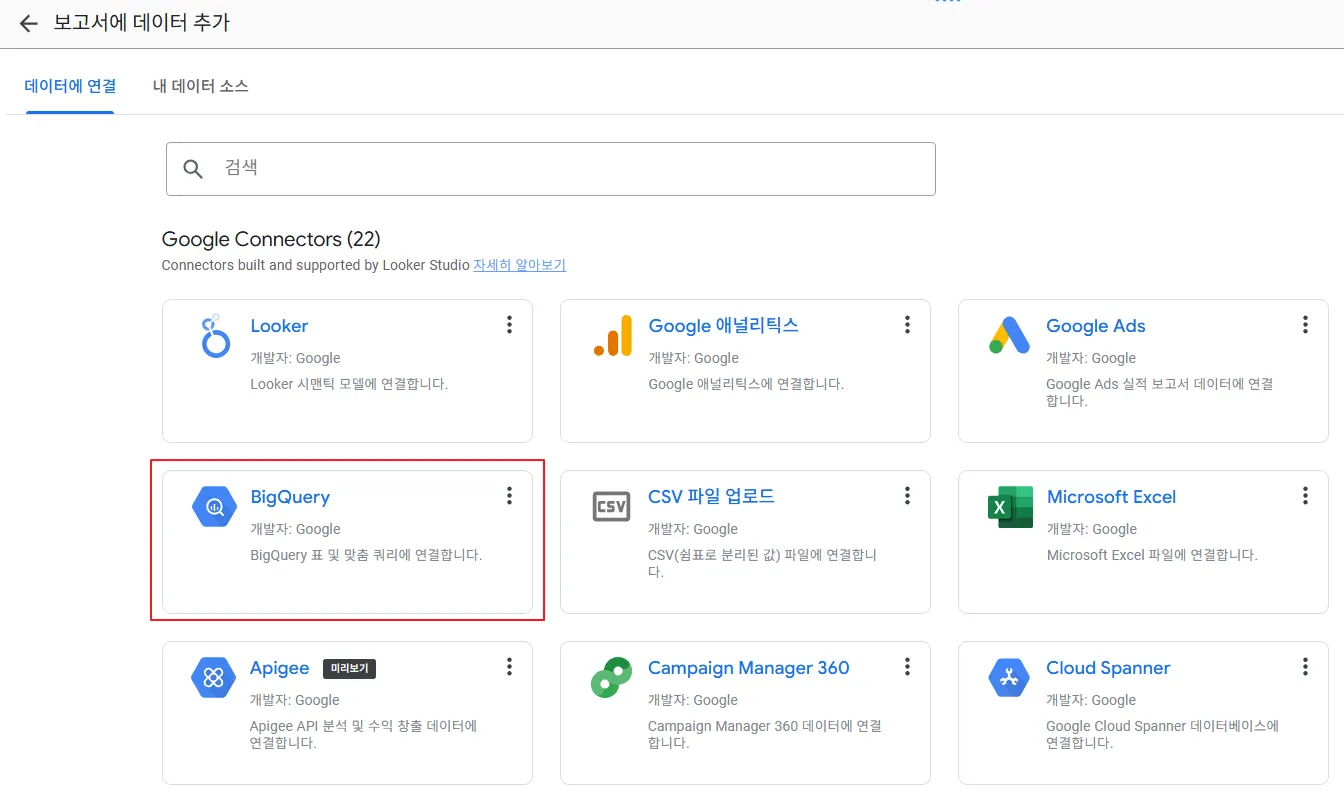Open more options for Apigee card
This screenshot has width=1344, height=800.
click(509, 666)
